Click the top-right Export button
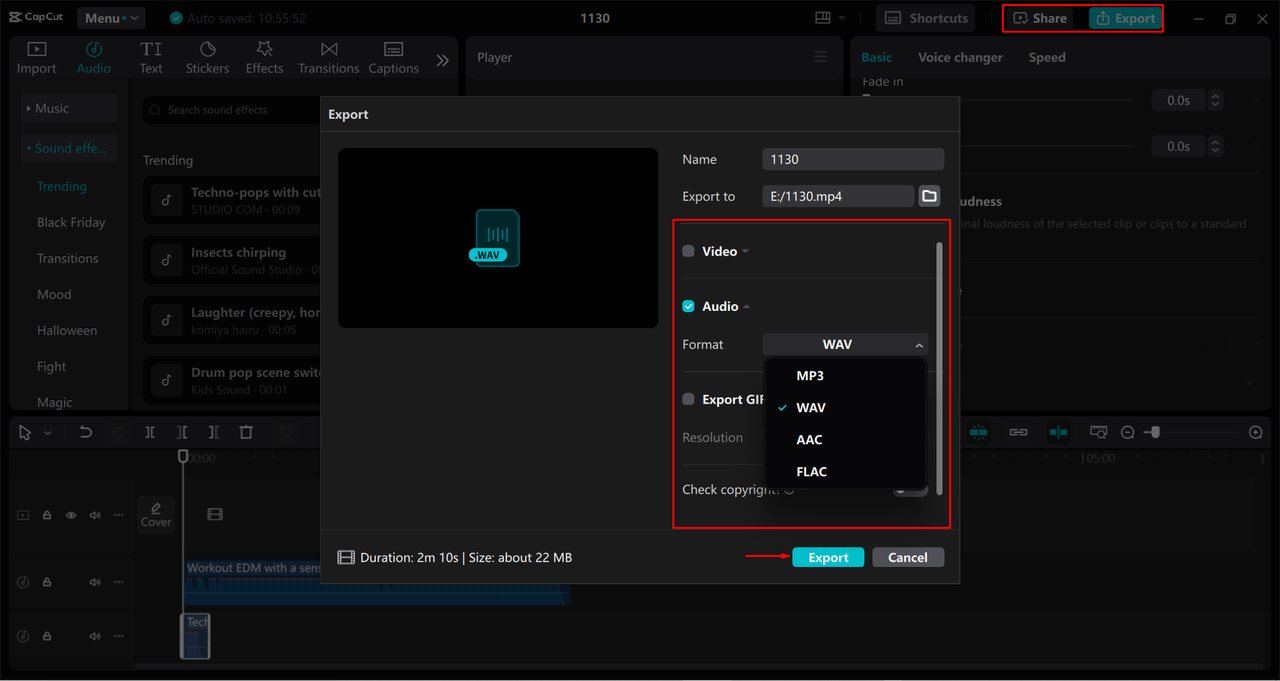 tap(1125, 18)
